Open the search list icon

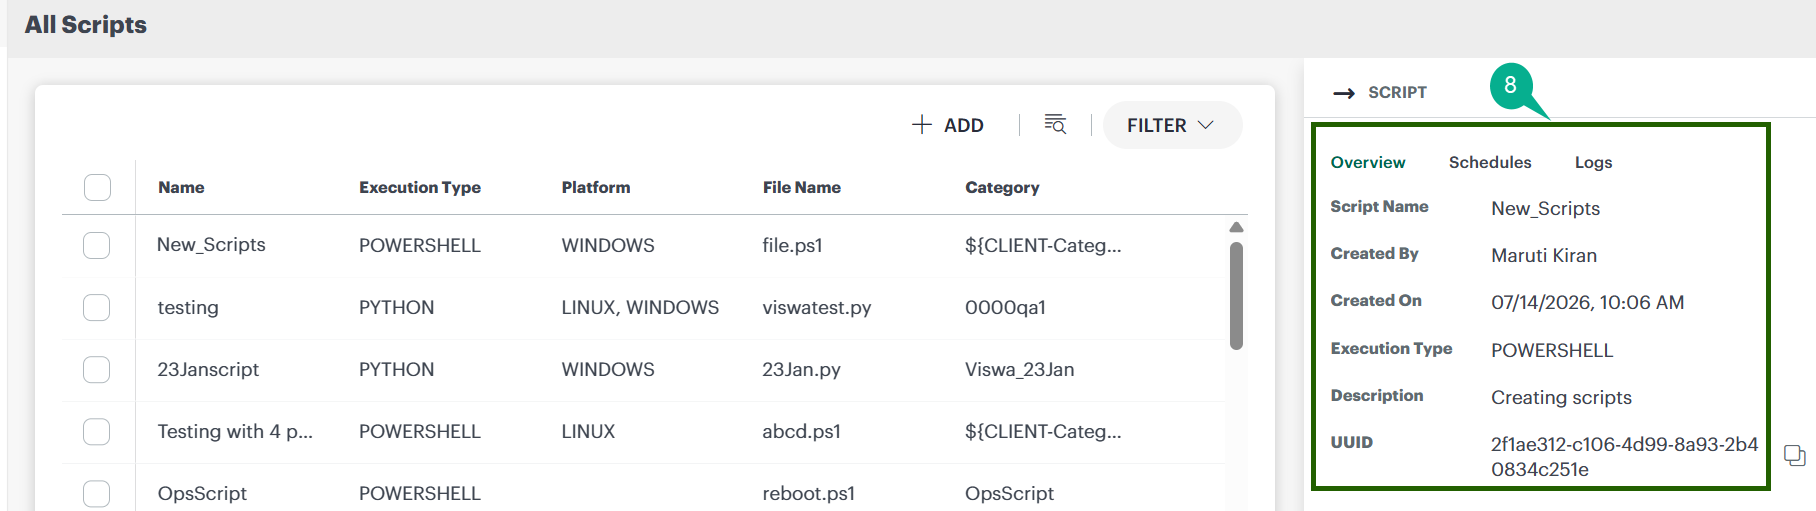(1055, 124)
